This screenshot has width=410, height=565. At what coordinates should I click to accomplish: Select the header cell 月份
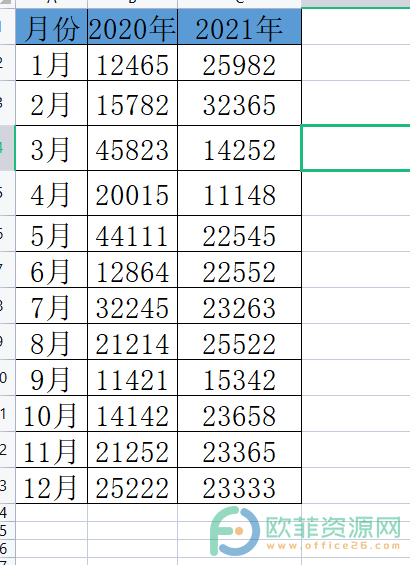tap(52, 27)
